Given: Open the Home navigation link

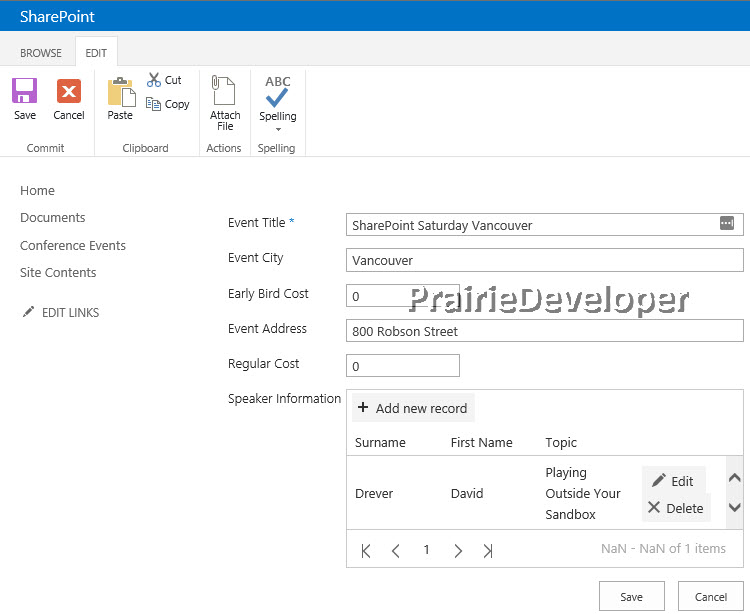Looking at the screenshot, I should pos(37,190).
